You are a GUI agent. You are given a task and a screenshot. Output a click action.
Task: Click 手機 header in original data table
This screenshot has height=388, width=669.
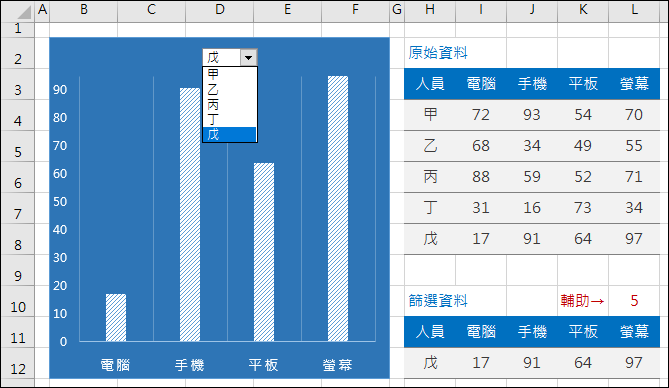532,84
